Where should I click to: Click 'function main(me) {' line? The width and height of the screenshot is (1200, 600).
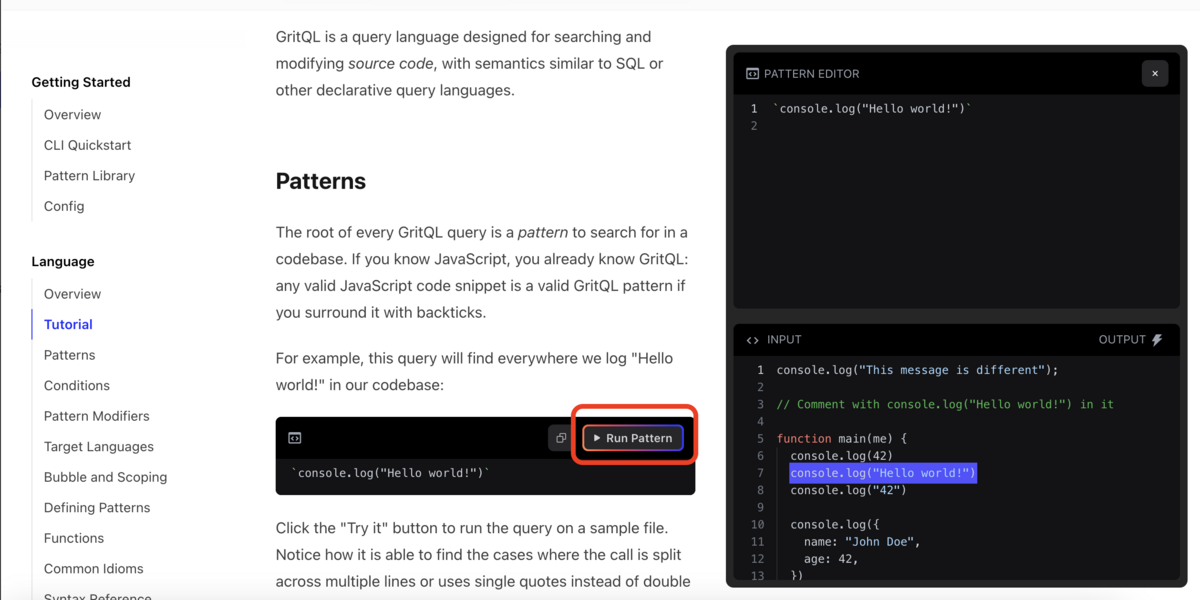tap(842, 438)
